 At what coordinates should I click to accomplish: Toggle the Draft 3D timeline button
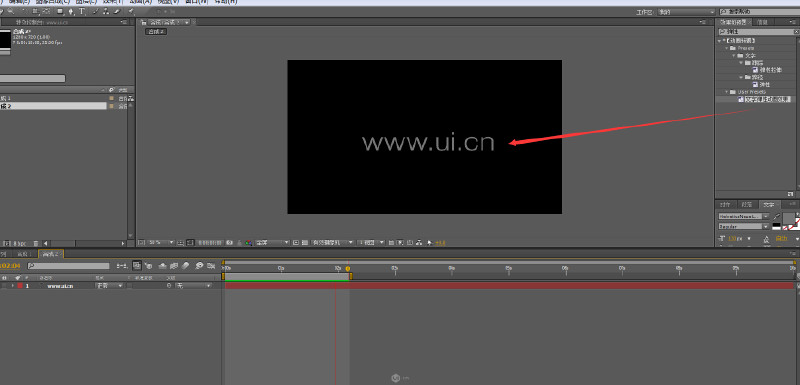[148, 266]
